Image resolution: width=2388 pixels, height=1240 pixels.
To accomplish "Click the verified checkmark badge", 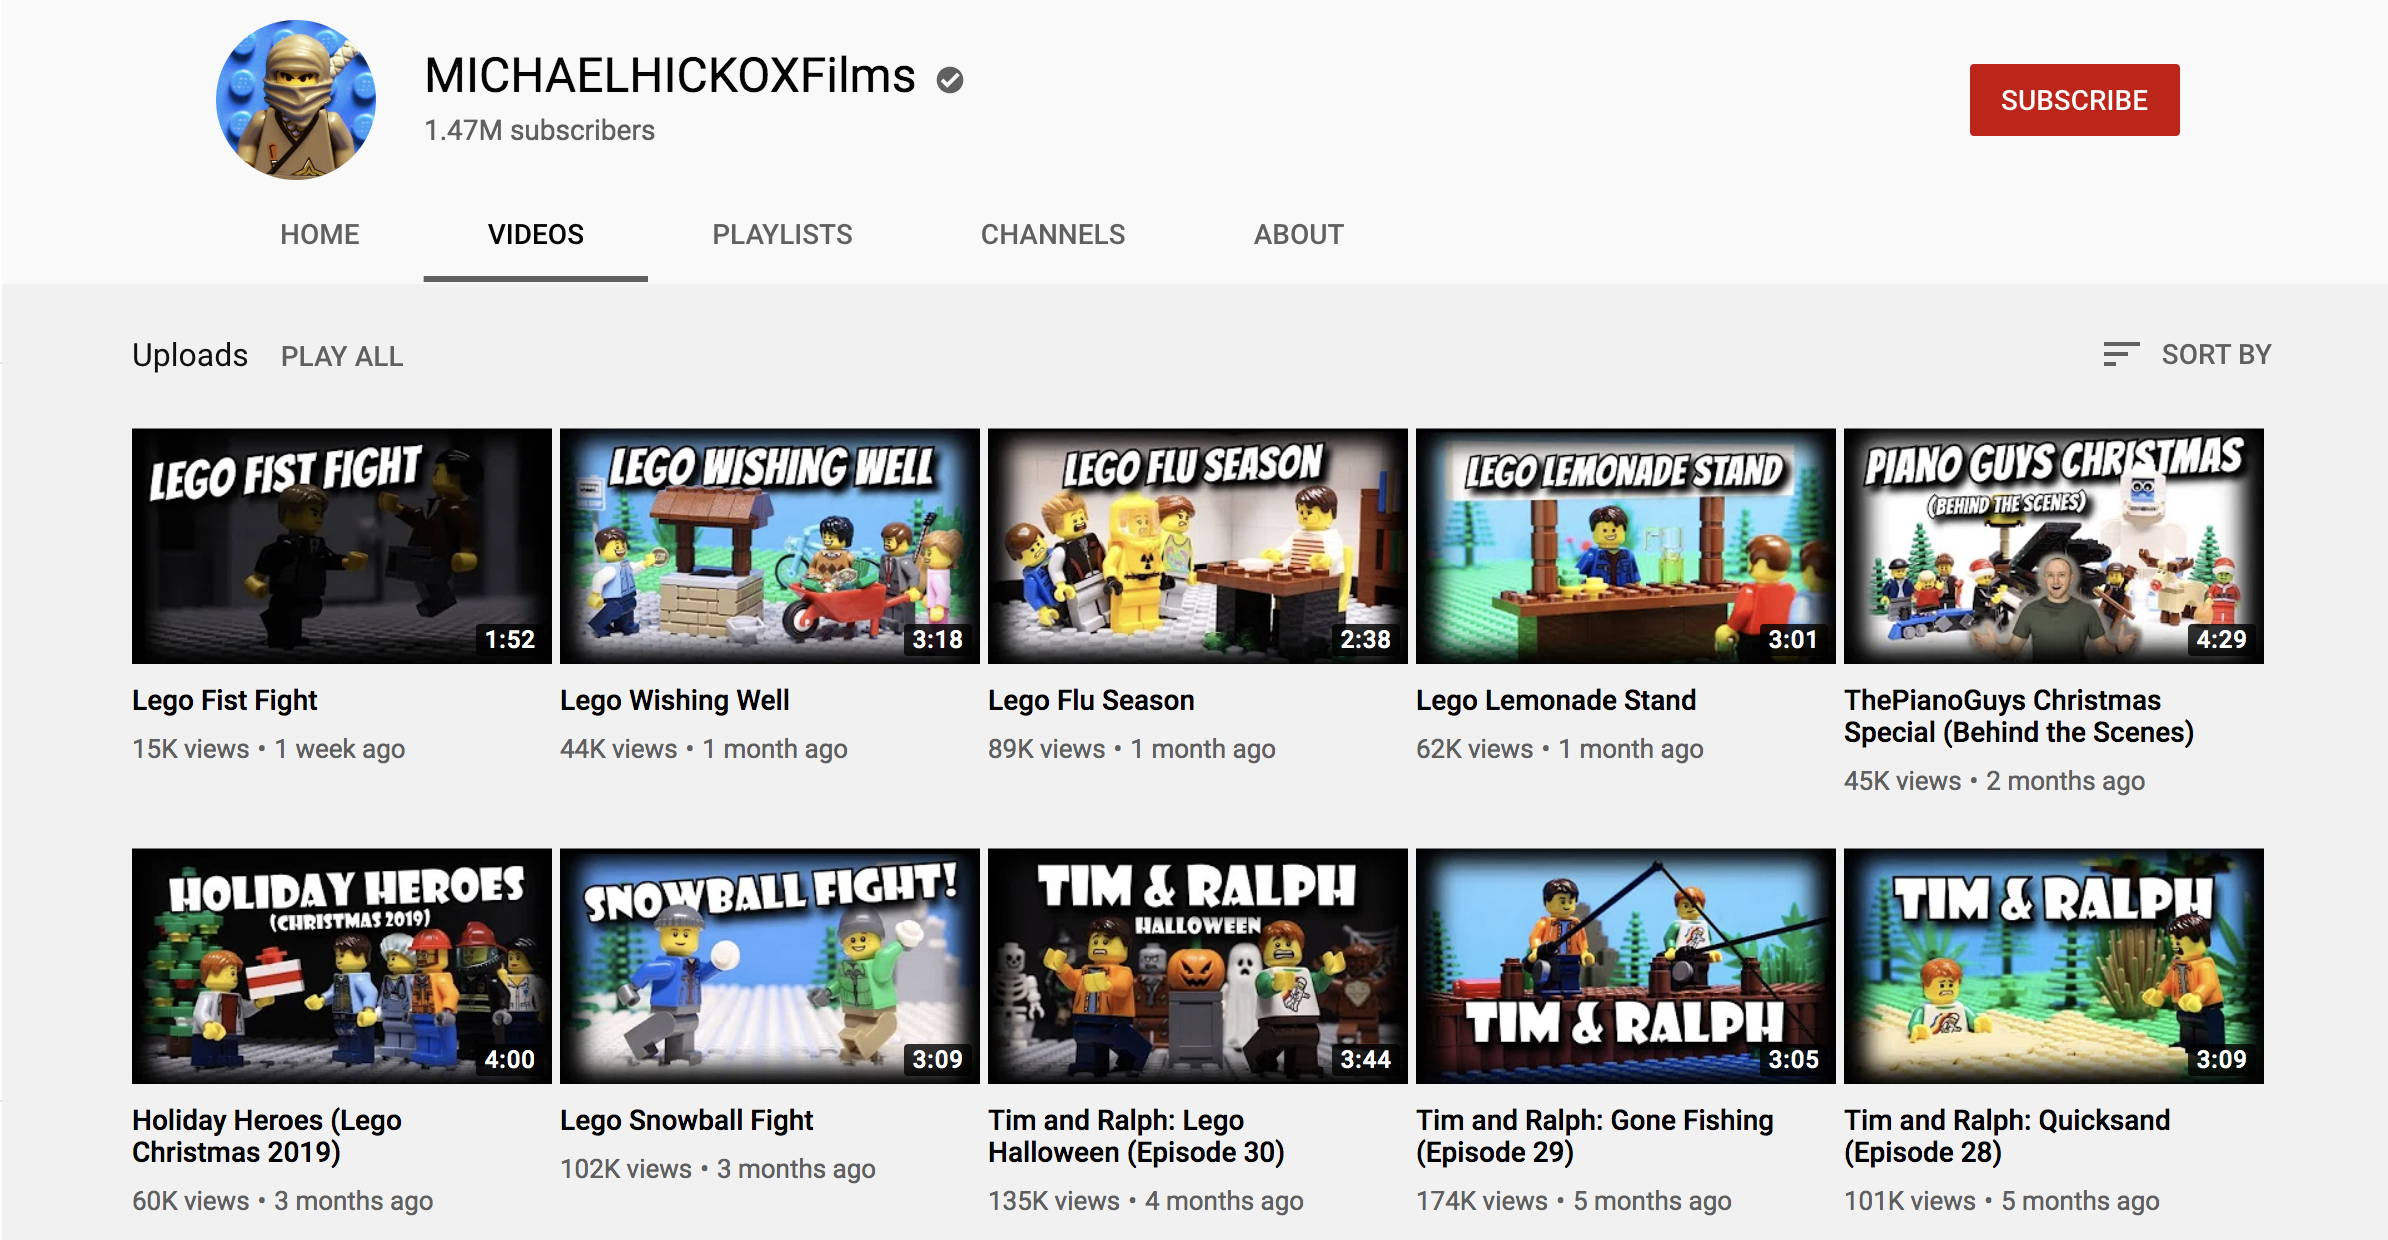I will point(950,79).
